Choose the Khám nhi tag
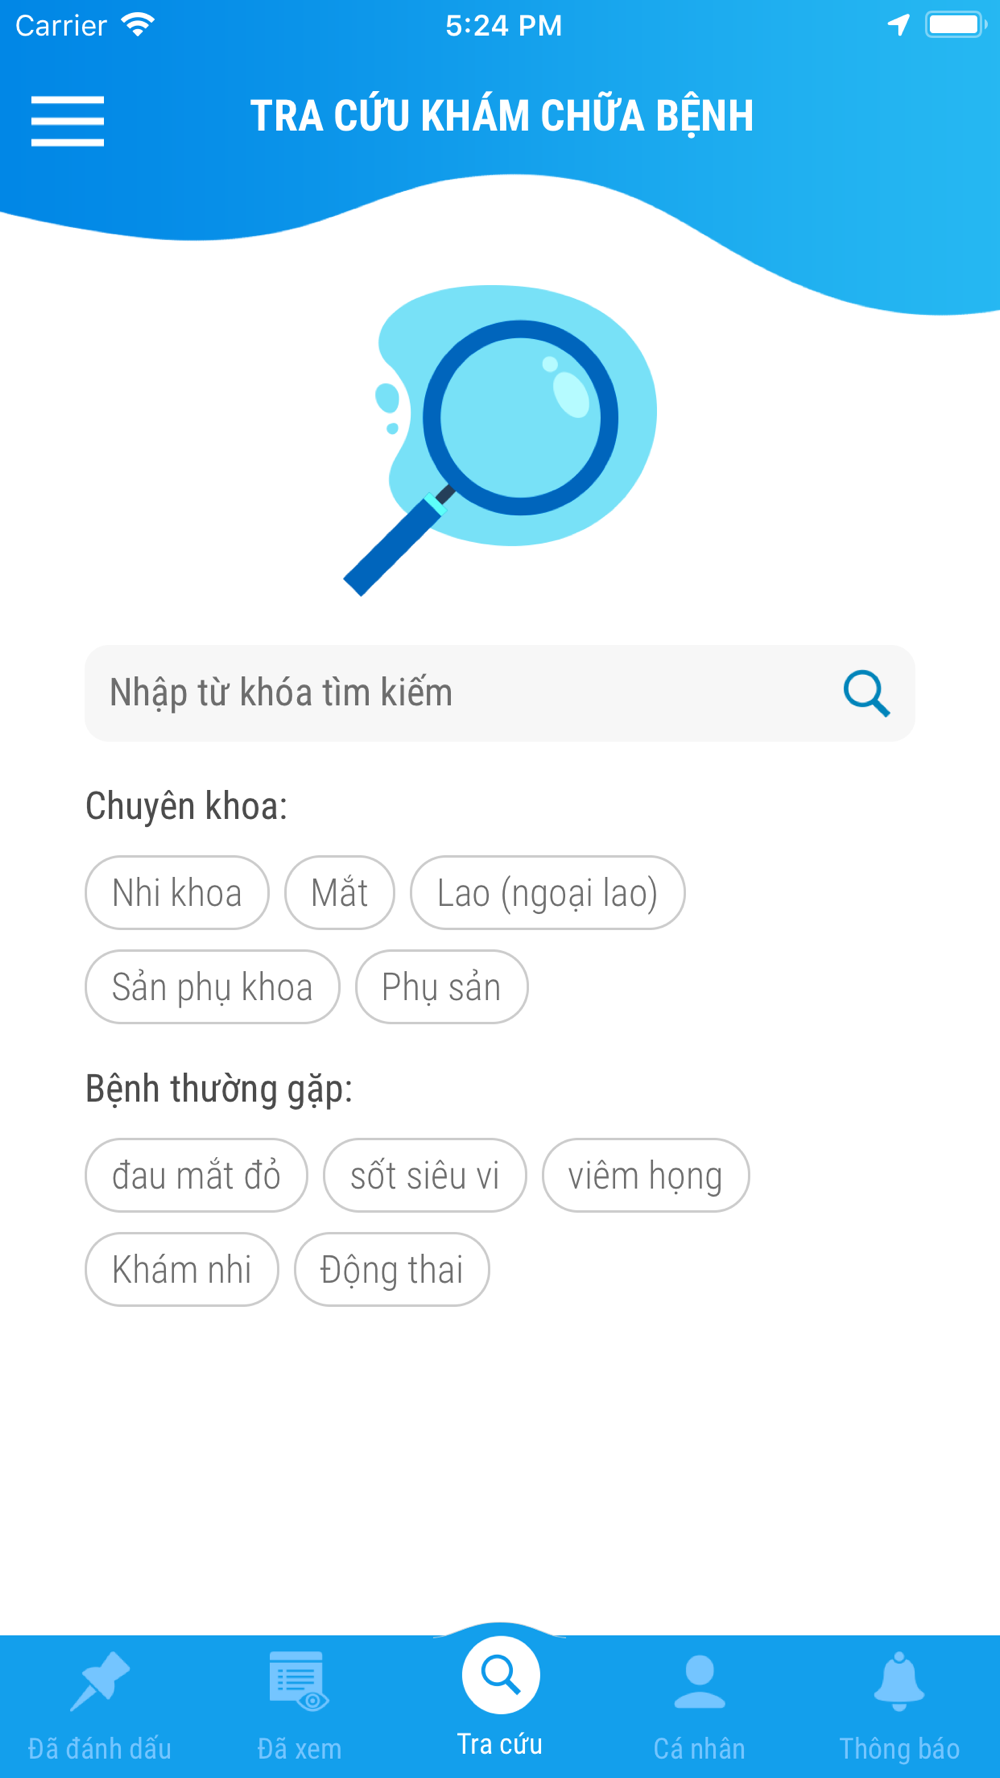Image resolution: width=1000 pixels, height=1778 pixels. point(181,1269)
